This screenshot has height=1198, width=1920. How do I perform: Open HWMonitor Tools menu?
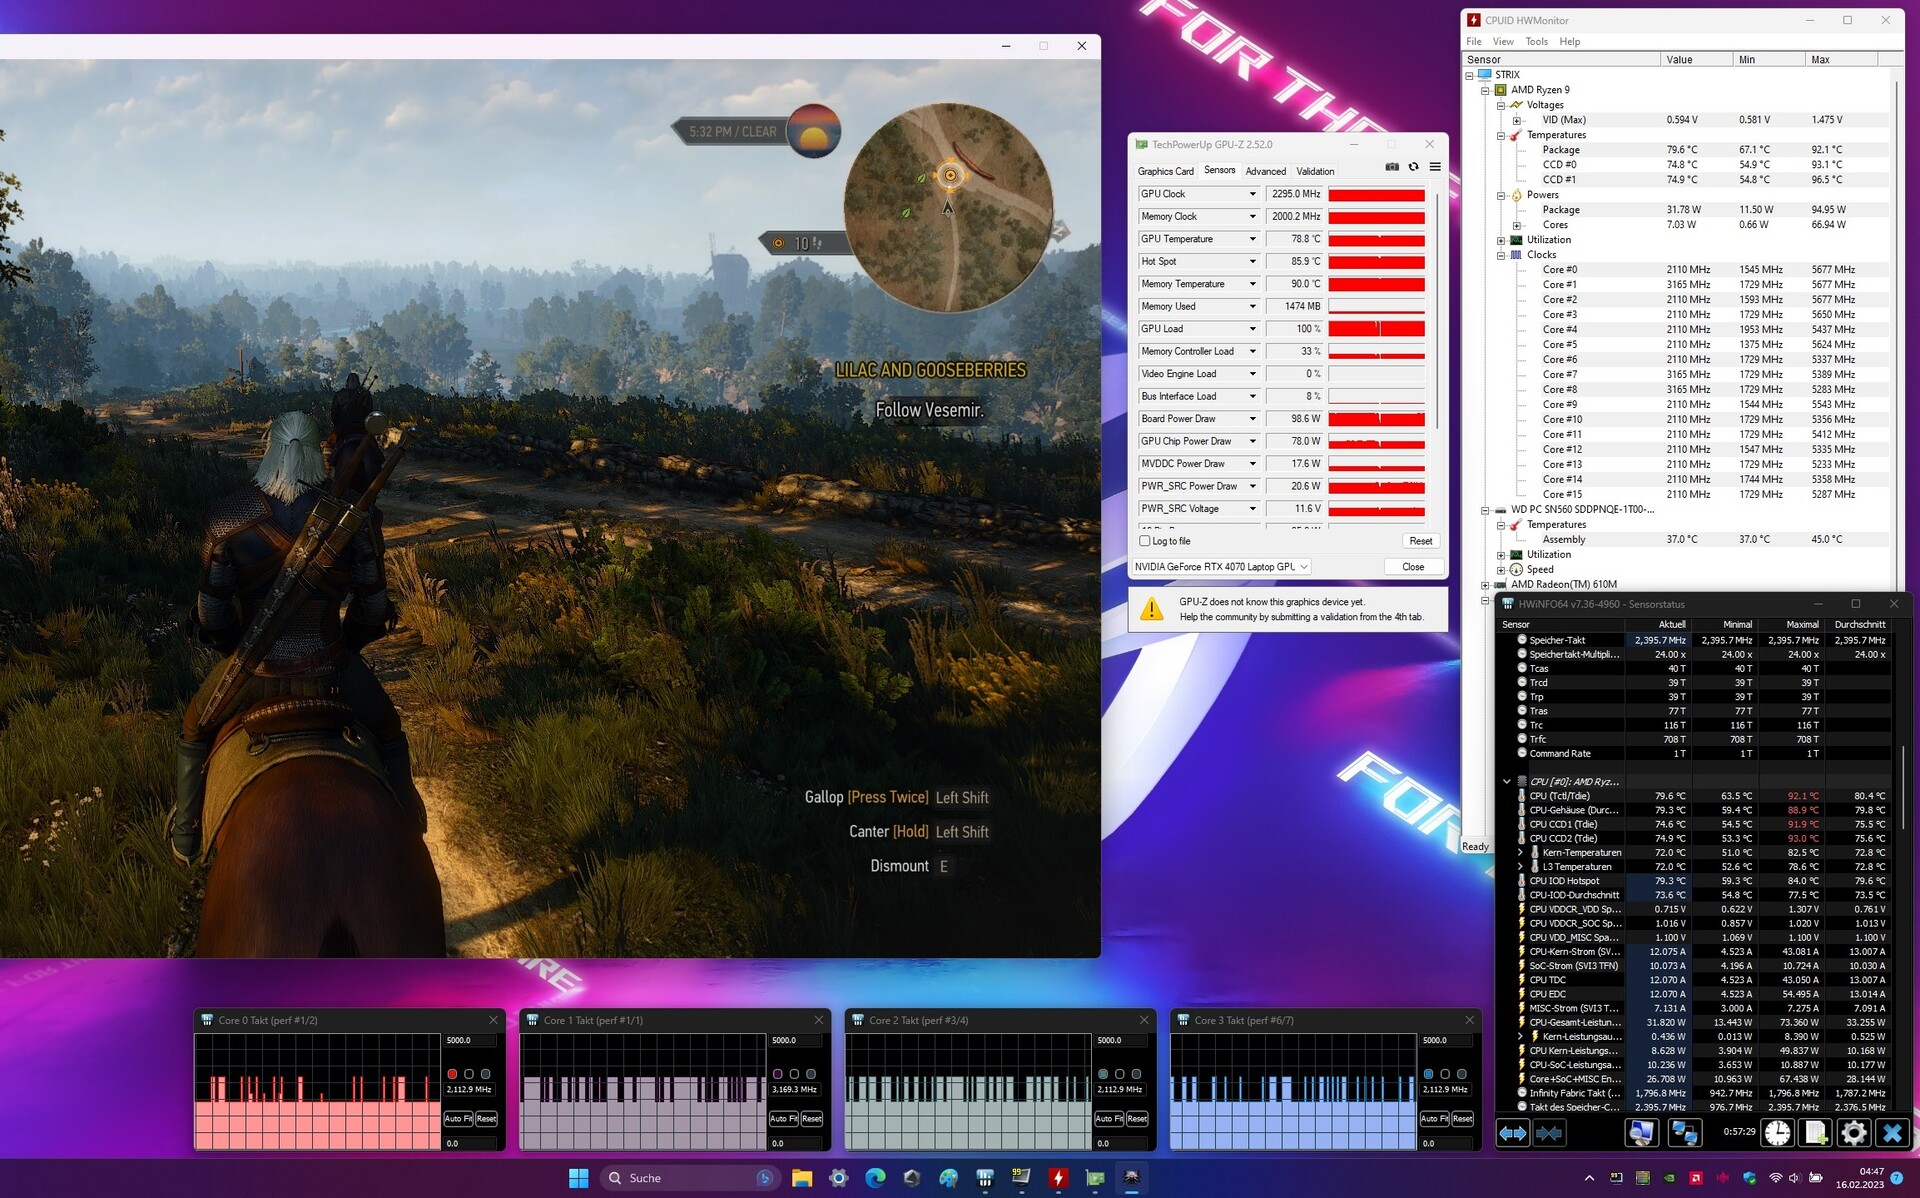(1537, 42)
